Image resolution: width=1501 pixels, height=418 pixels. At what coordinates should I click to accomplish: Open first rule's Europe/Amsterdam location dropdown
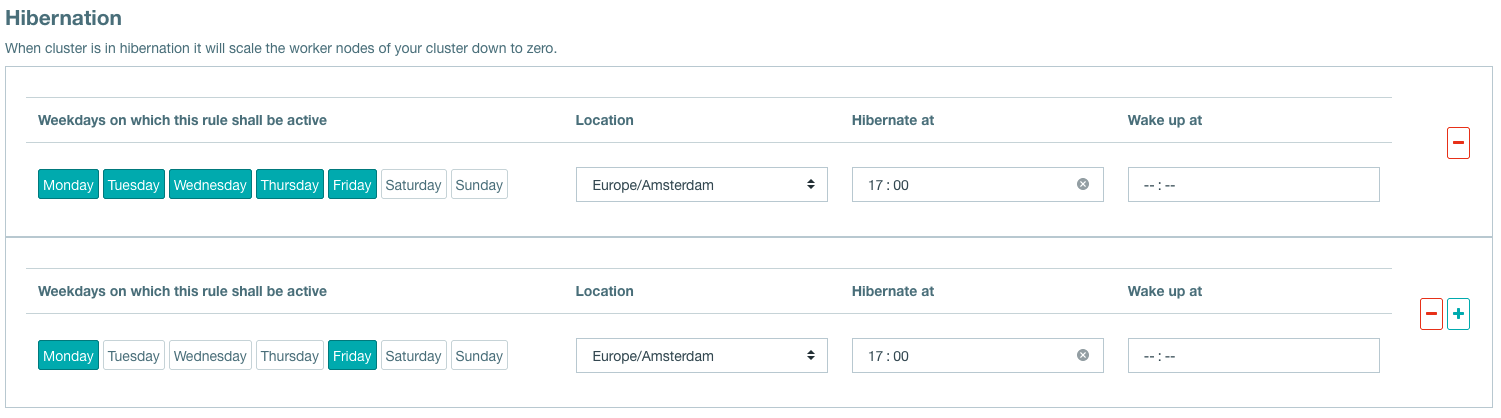point(702,185)
